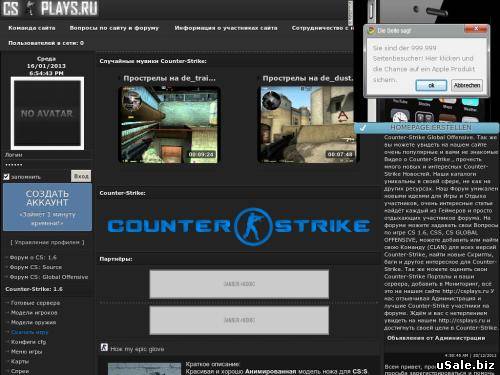Click the blue Counter-Strike logo banner
The image size is (500, 375).
[x=238, y=226]
